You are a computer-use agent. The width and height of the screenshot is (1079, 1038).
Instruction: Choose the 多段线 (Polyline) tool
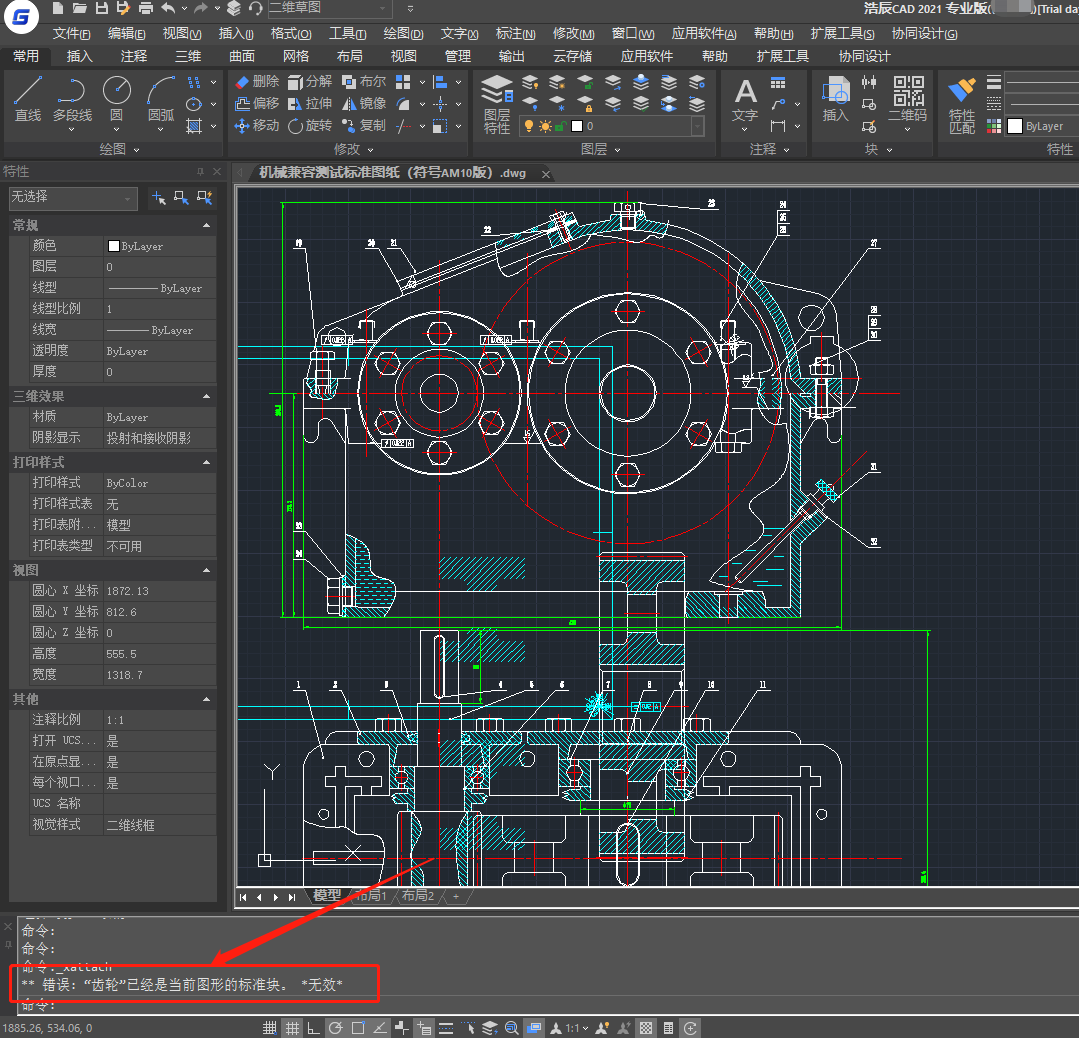tap(72, 99)
